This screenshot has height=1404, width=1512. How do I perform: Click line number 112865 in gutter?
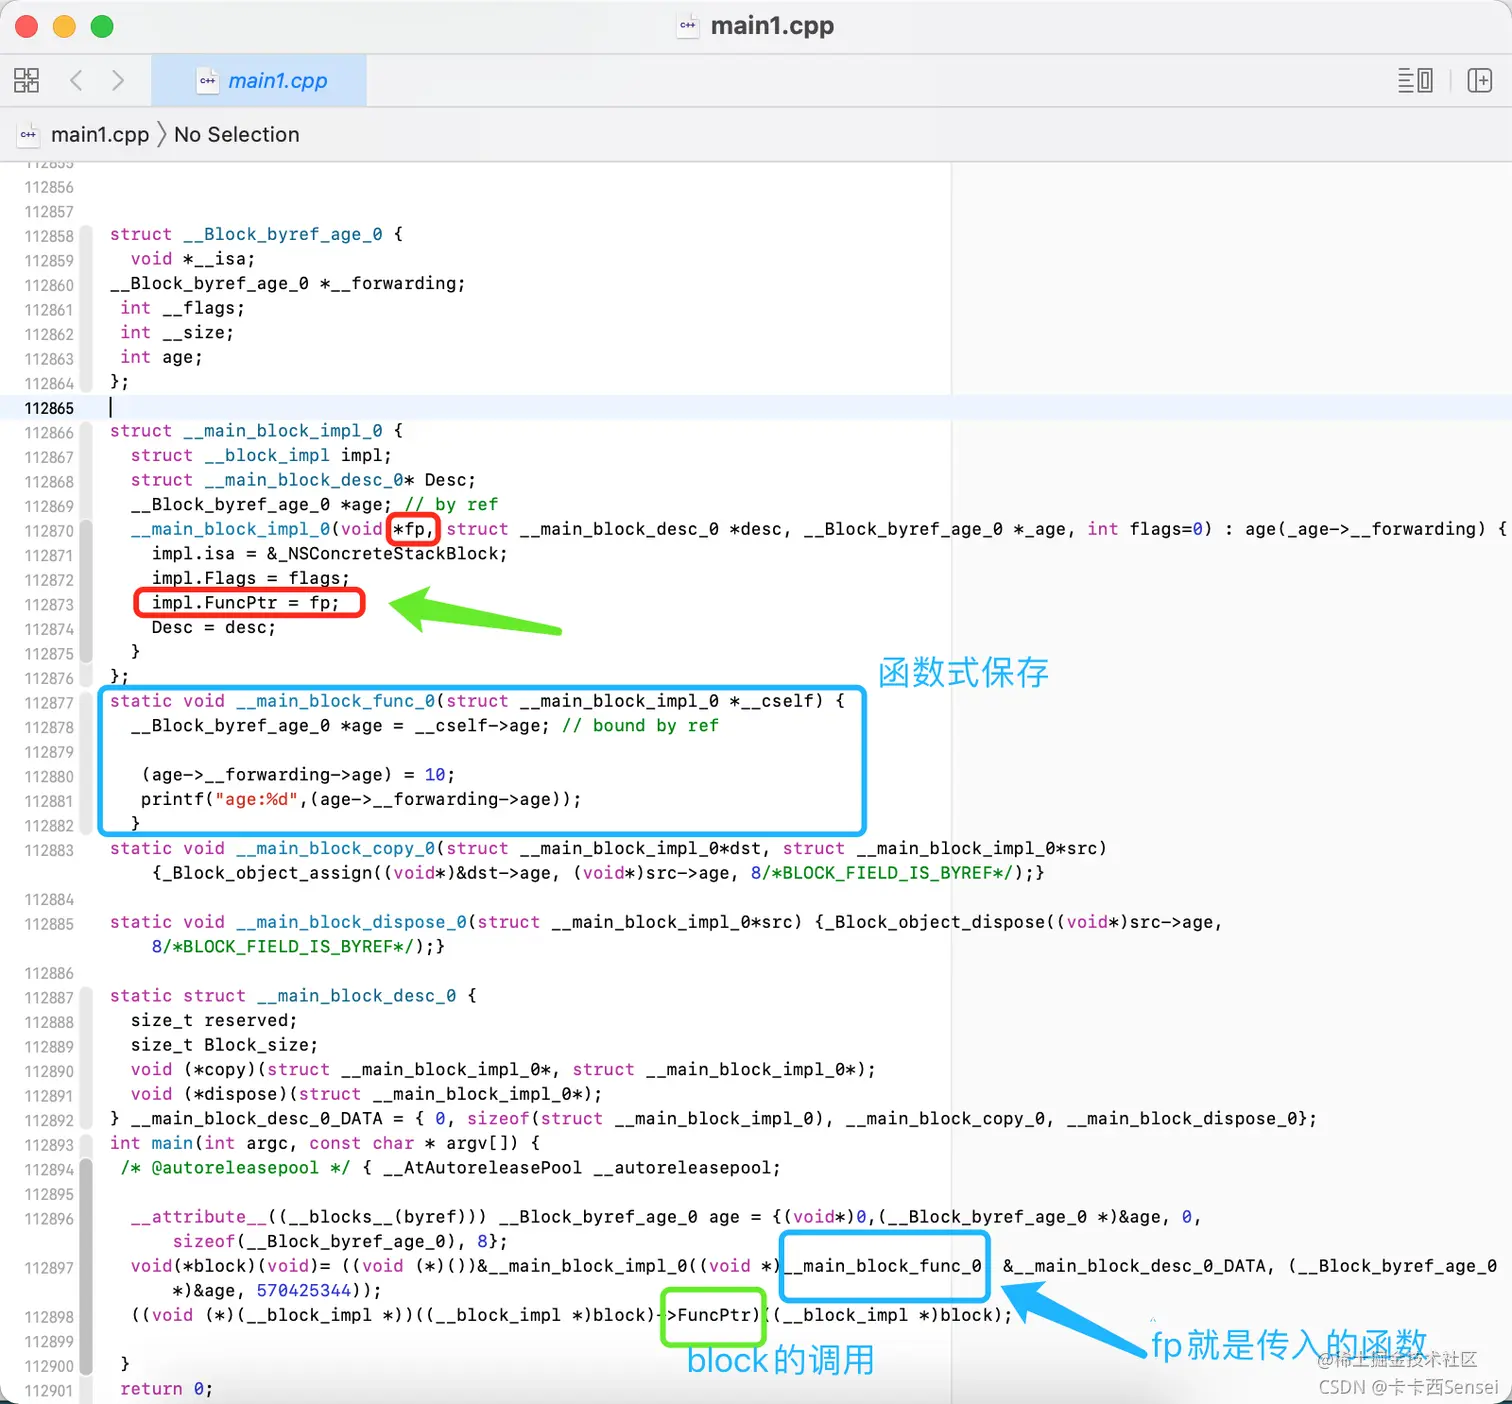pos(49,408)
